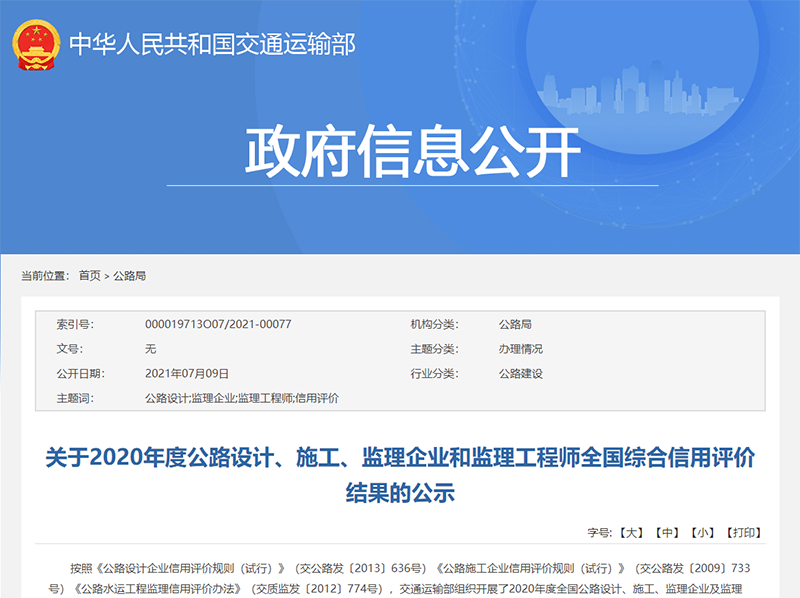Viewport: 800px width, 598px height.
Task: Click the 字号 label before size options
Action: (598, 533)
